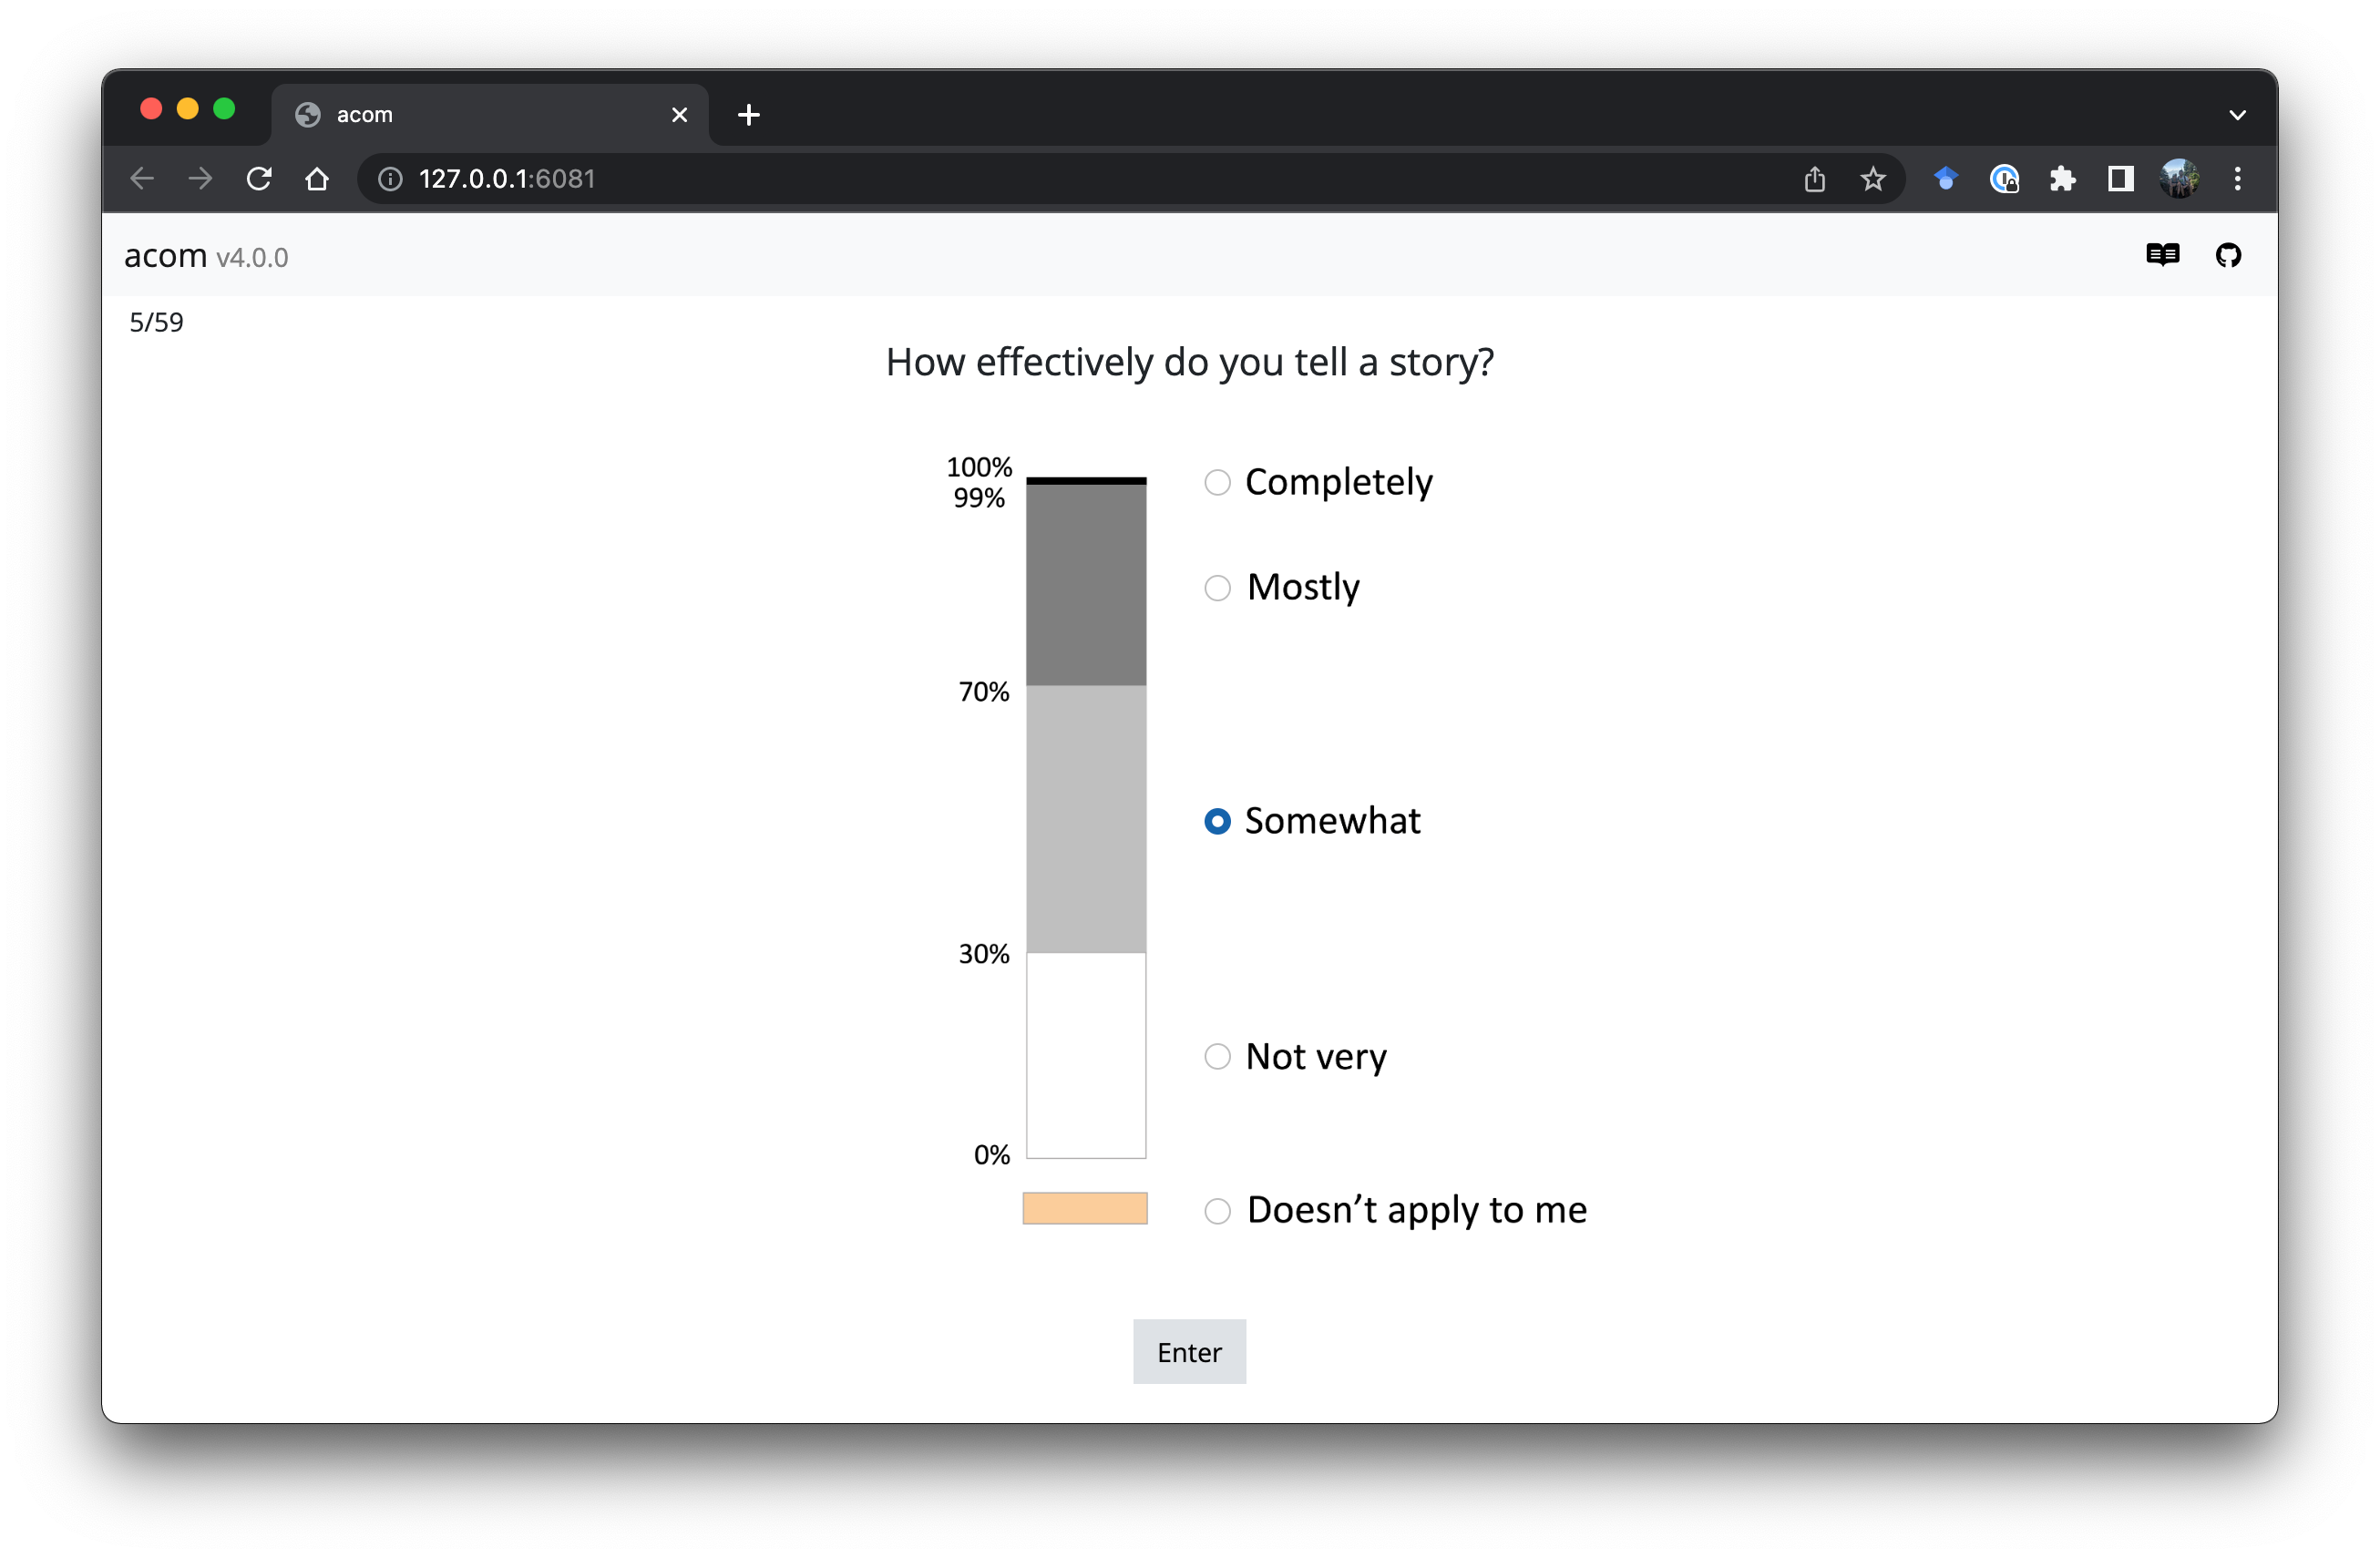
Task: Pick the "Not very" radio option
Action: coord(1217,1057)
